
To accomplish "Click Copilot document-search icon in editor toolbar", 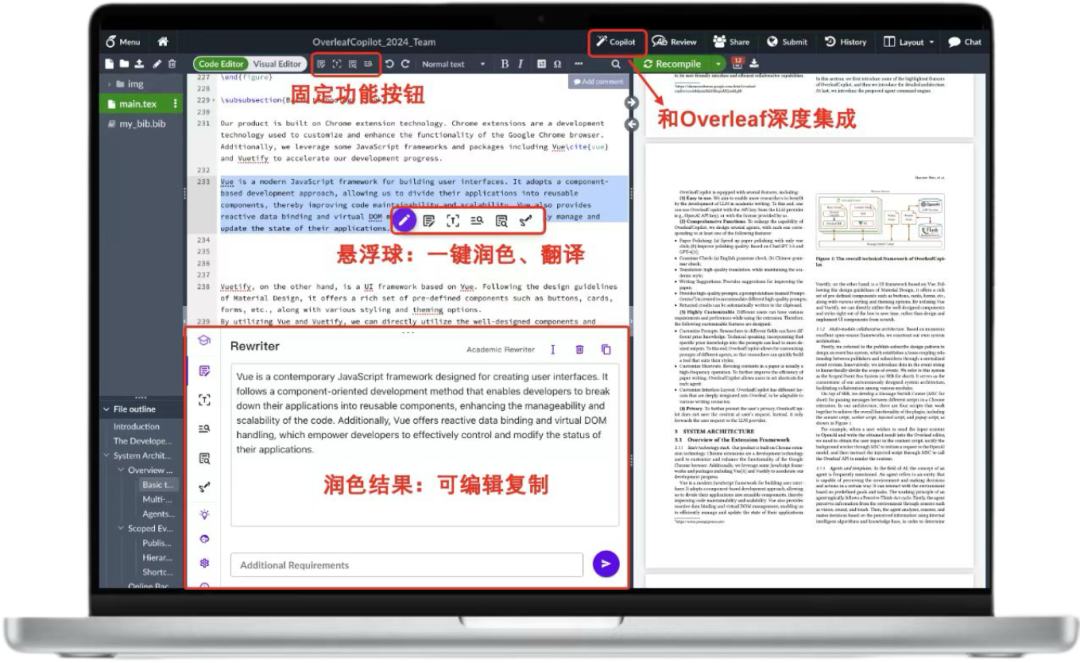I will click(x=353, y=64).
